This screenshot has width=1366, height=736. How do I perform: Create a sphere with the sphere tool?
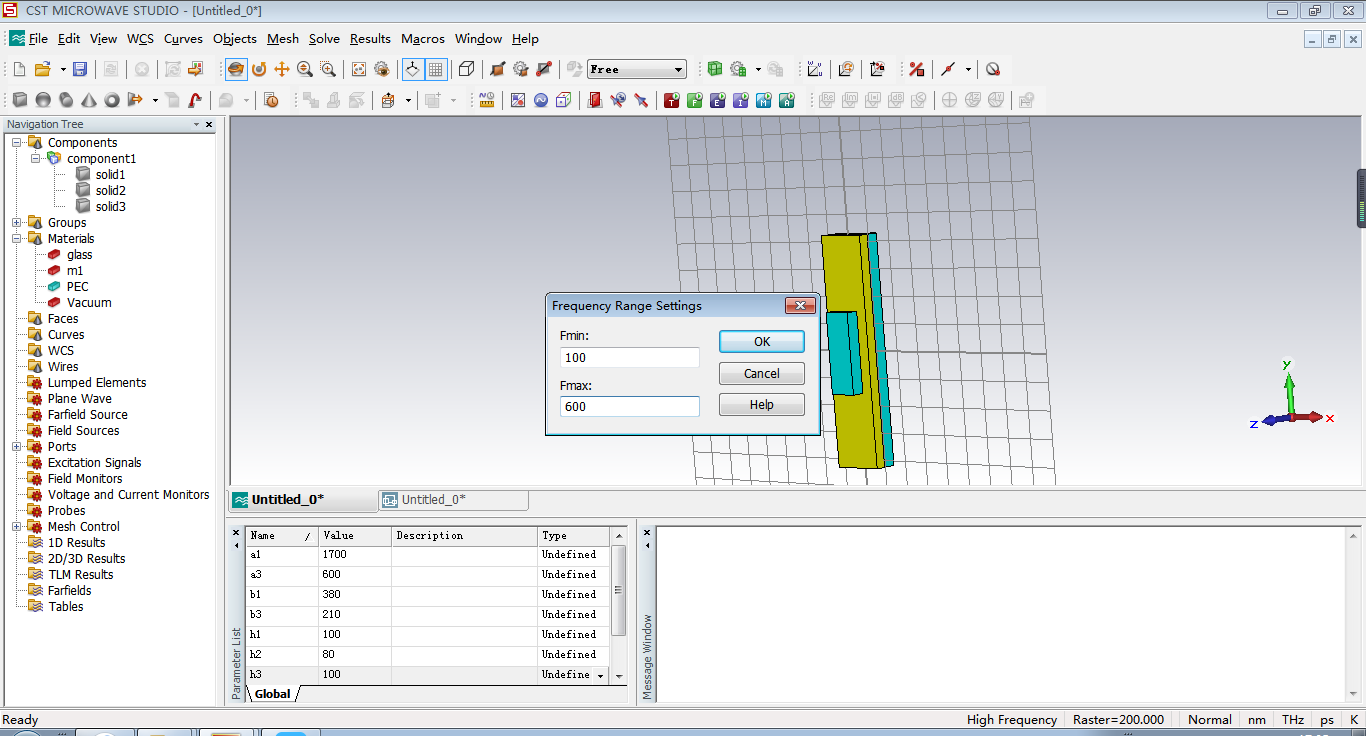click(43, 100)
